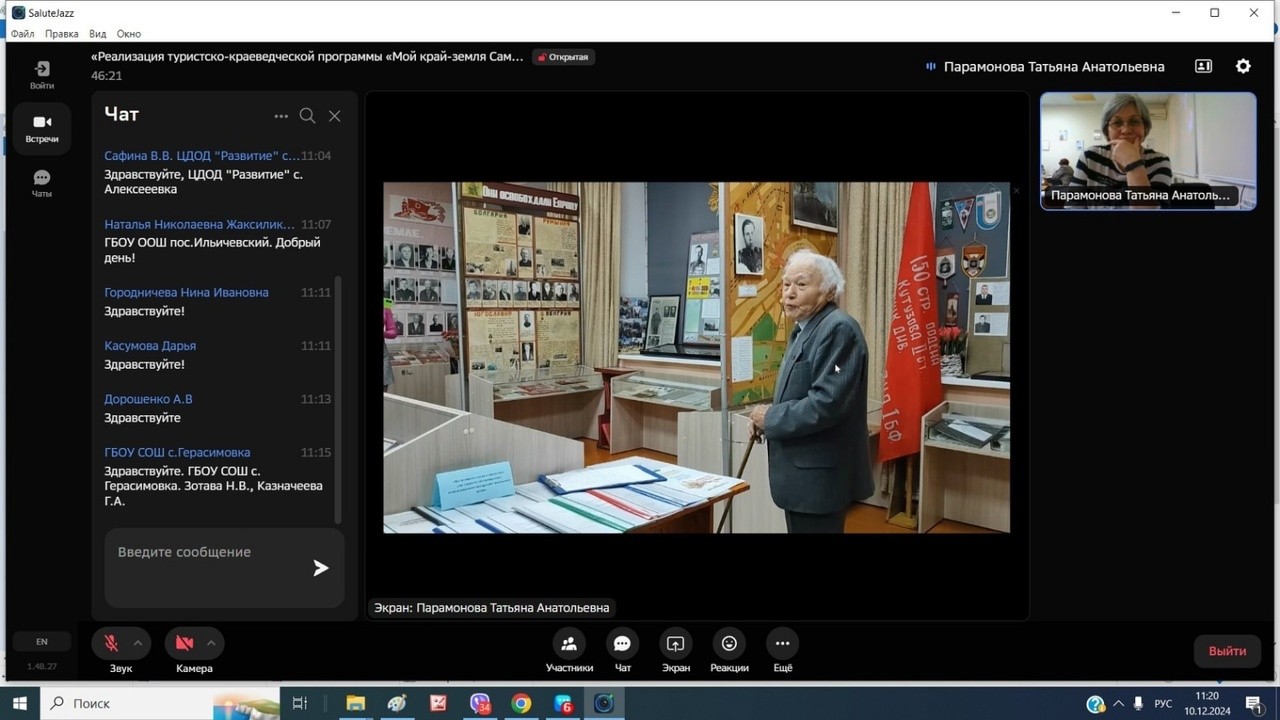
Task: Open the Ещё more options menu
Action: (782, 644)
